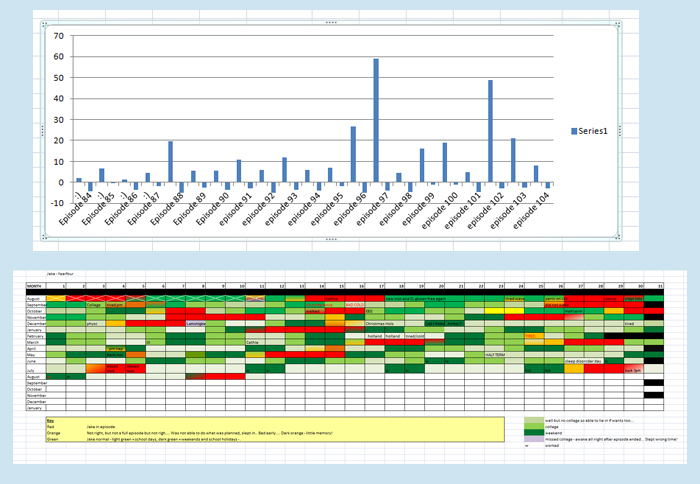This screenshot has width=700, height=484.
Task: Select the positive bar for Episode 88
Action: click(170, 162)
